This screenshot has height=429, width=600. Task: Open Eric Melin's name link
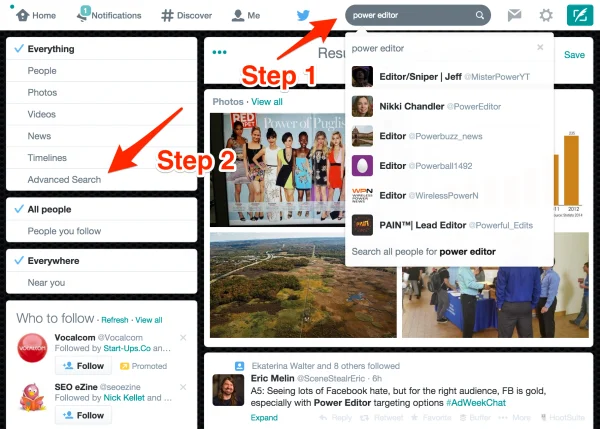(x=272, y=378)
